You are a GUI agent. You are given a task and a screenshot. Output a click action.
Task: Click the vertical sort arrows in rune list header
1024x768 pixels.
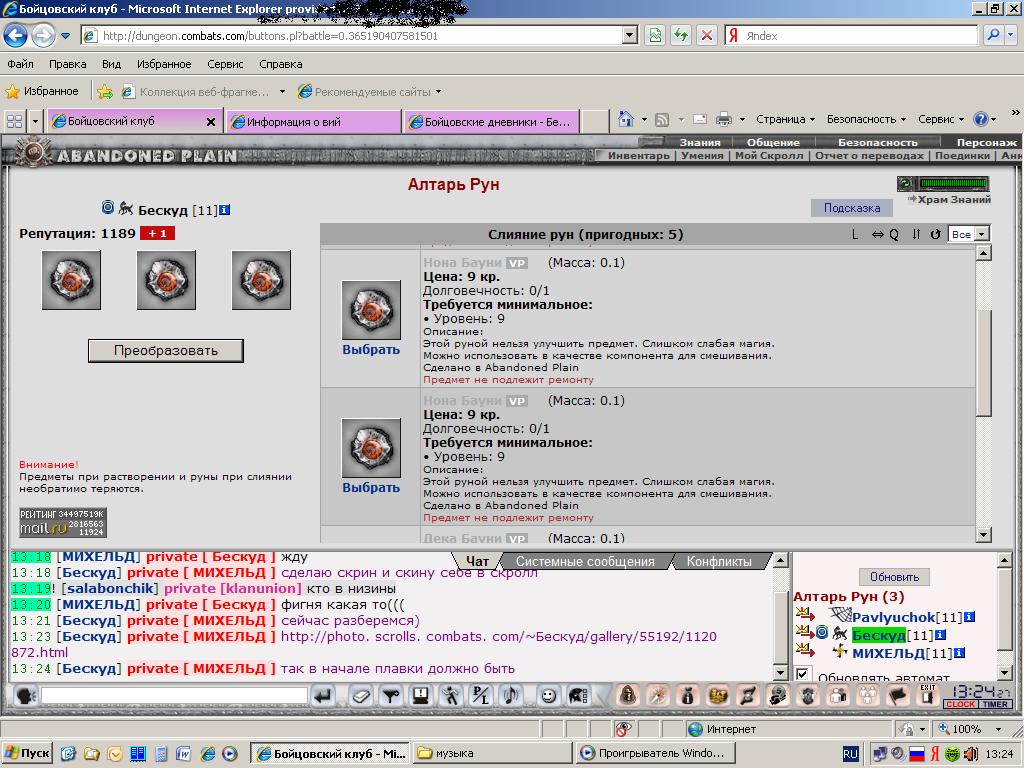tap(916, 234)
